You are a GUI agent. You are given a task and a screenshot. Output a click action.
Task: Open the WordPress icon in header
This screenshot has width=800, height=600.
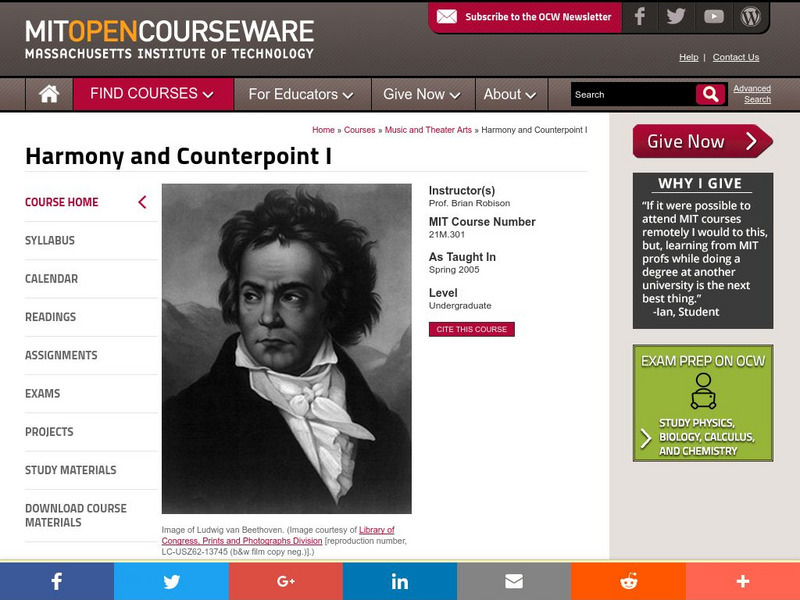coord(750,16)
